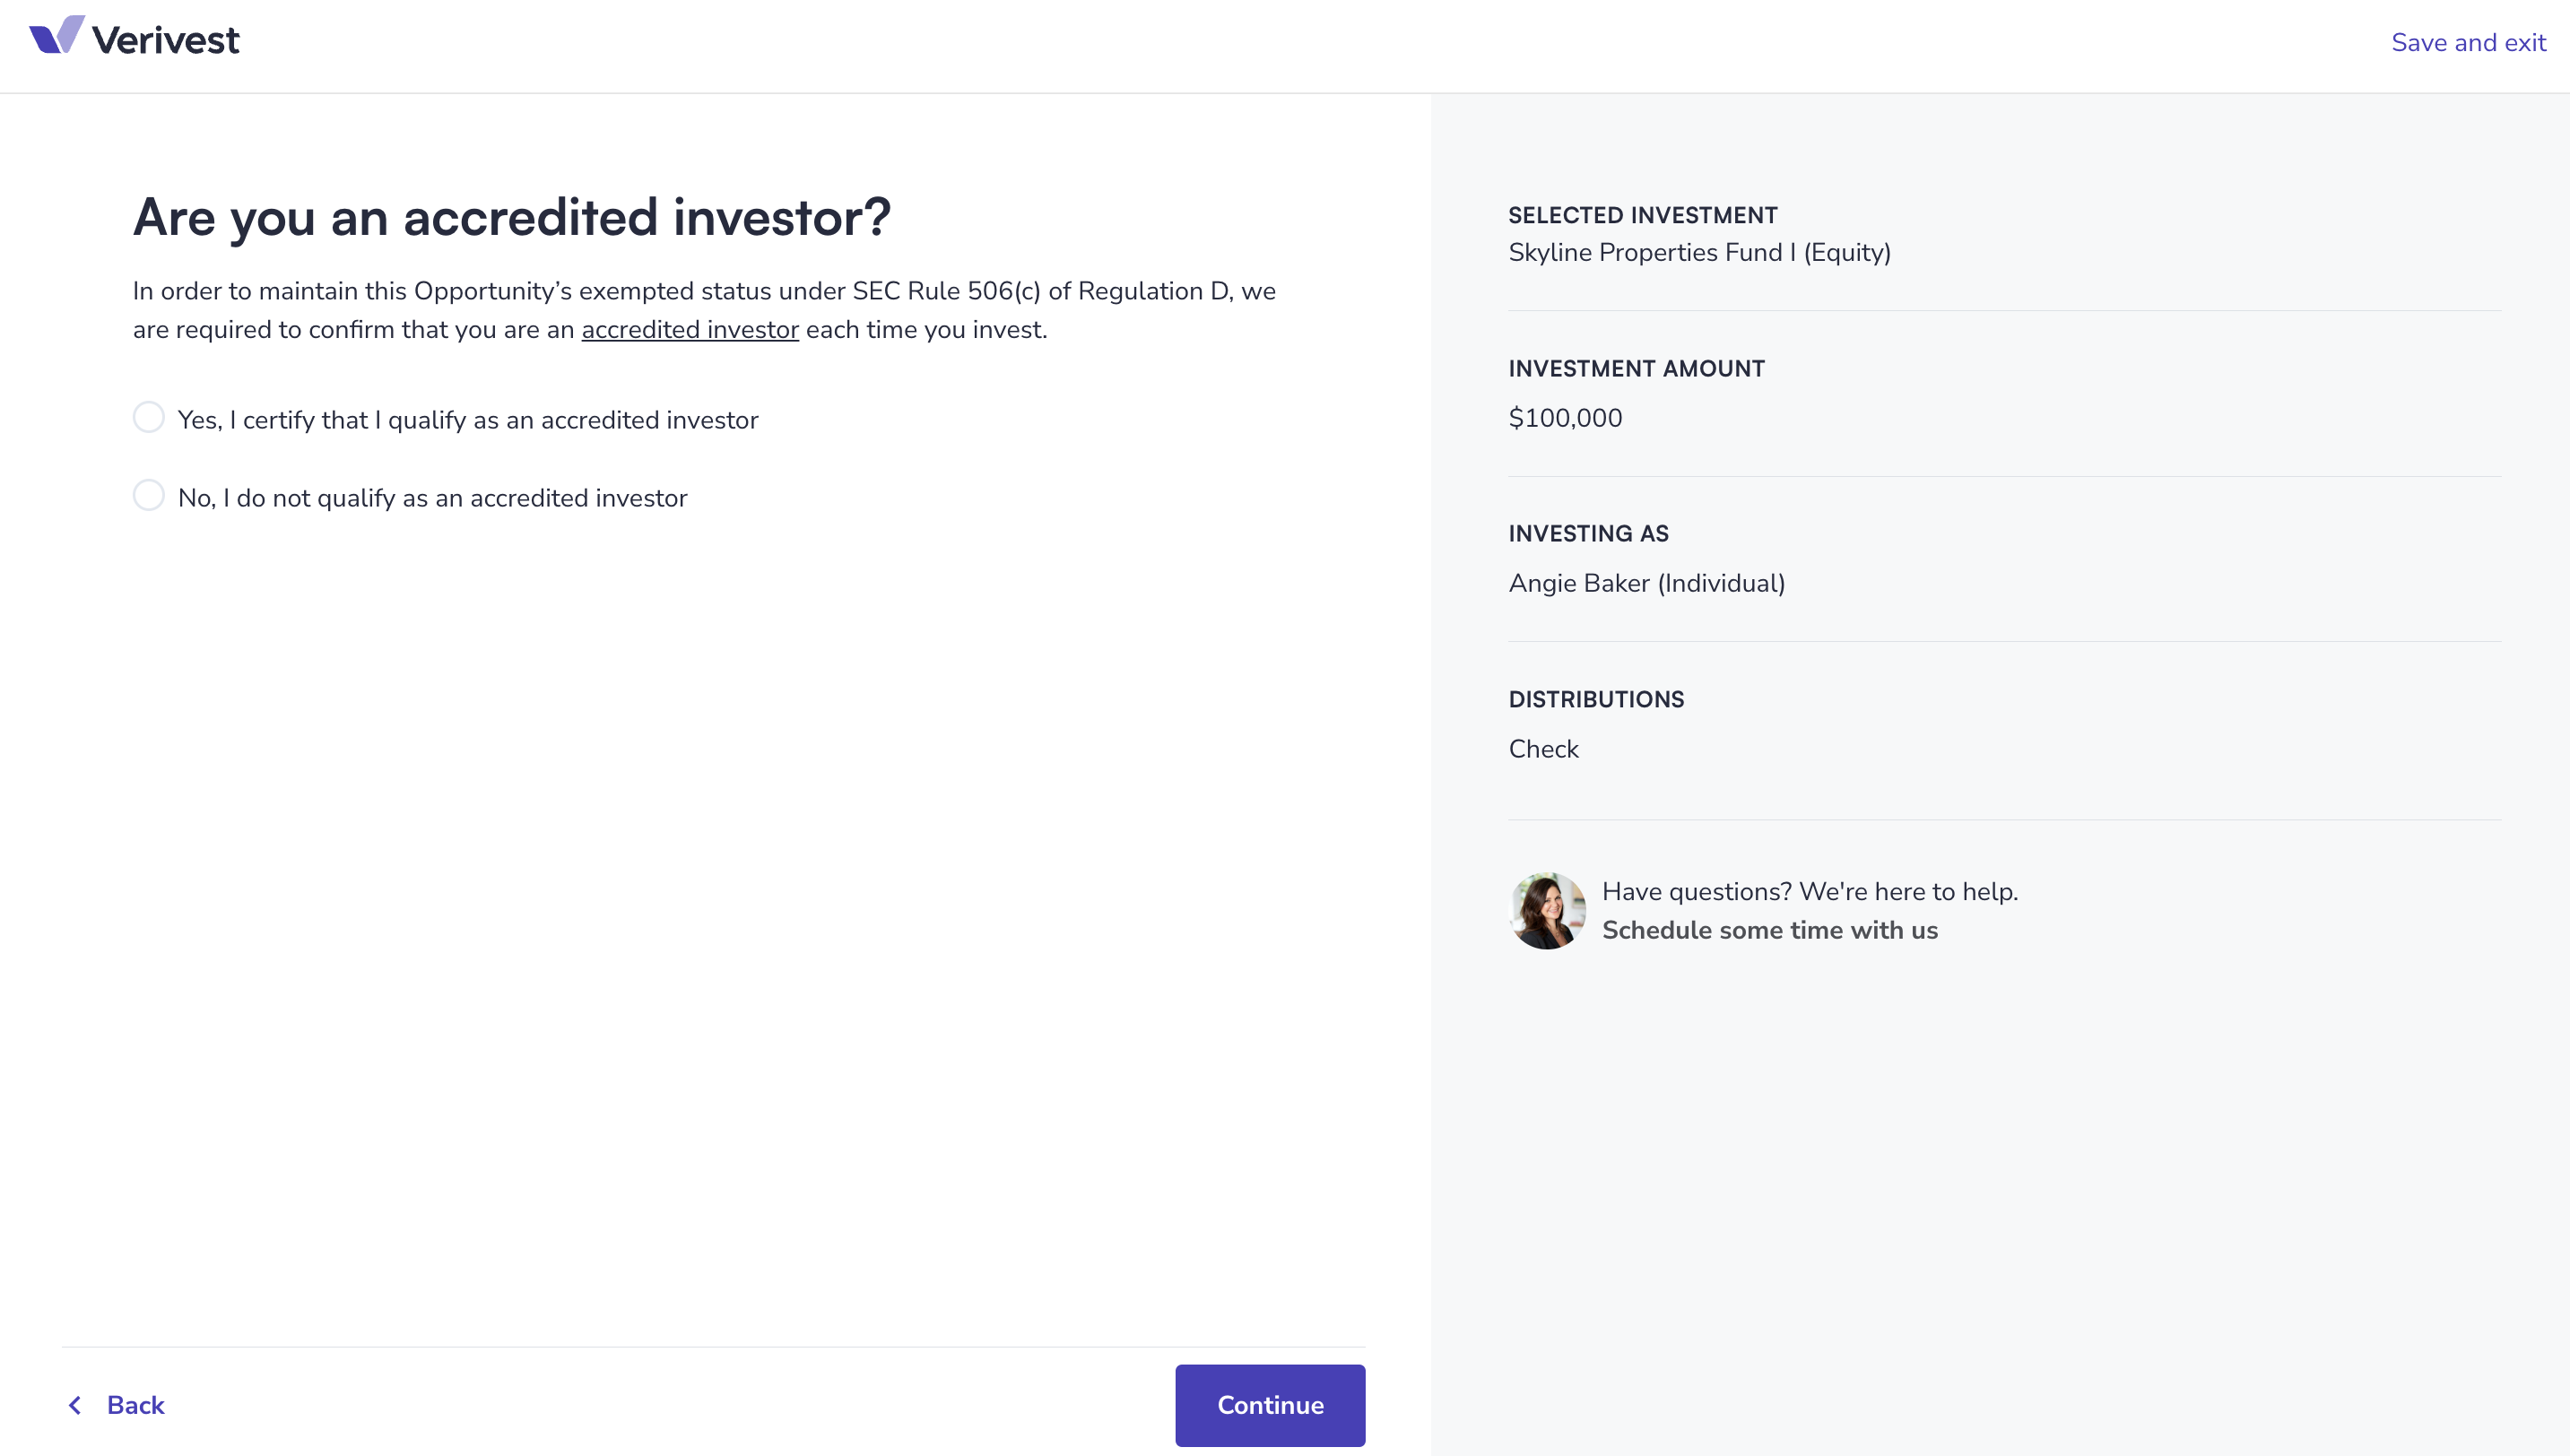Click the support advisor's avatar photo
Screen dimensions: 2570x1456
pyautogui.click(x=1547, y=911)
